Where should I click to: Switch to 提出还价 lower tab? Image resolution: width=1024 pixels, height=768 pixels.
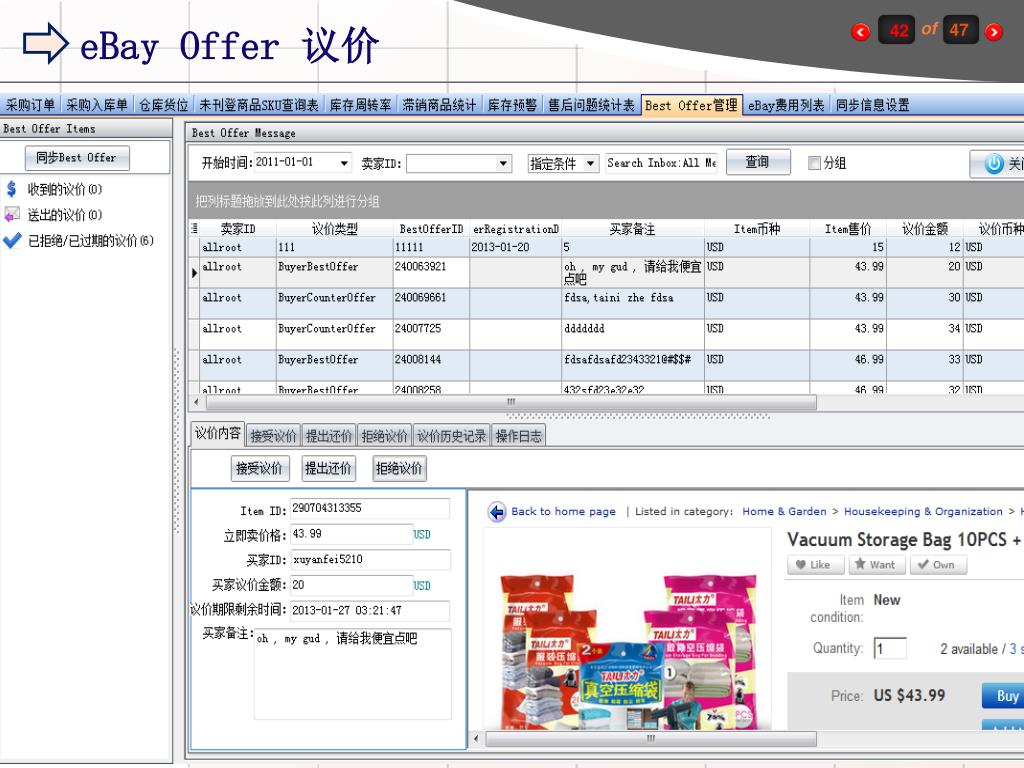[x=328, y=436]
